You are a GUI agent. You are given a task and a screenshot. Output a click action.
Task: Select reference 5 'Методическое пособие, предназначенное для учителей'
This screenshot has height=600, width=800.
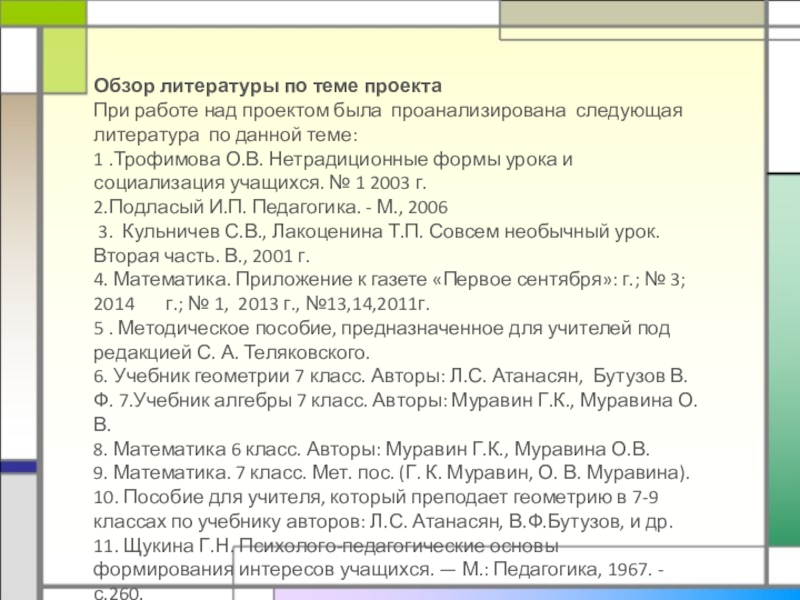coord(382,328)
